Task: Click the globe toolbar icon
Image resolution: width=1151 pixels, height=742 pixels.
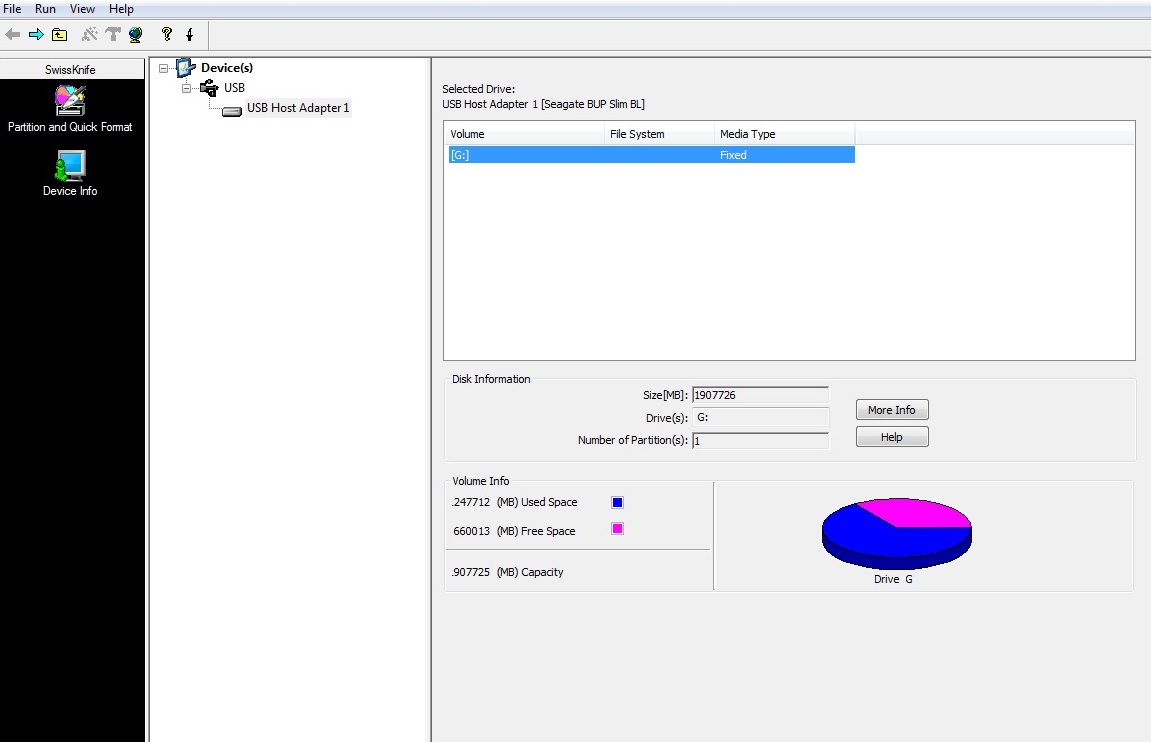Action: coord(136,34)
